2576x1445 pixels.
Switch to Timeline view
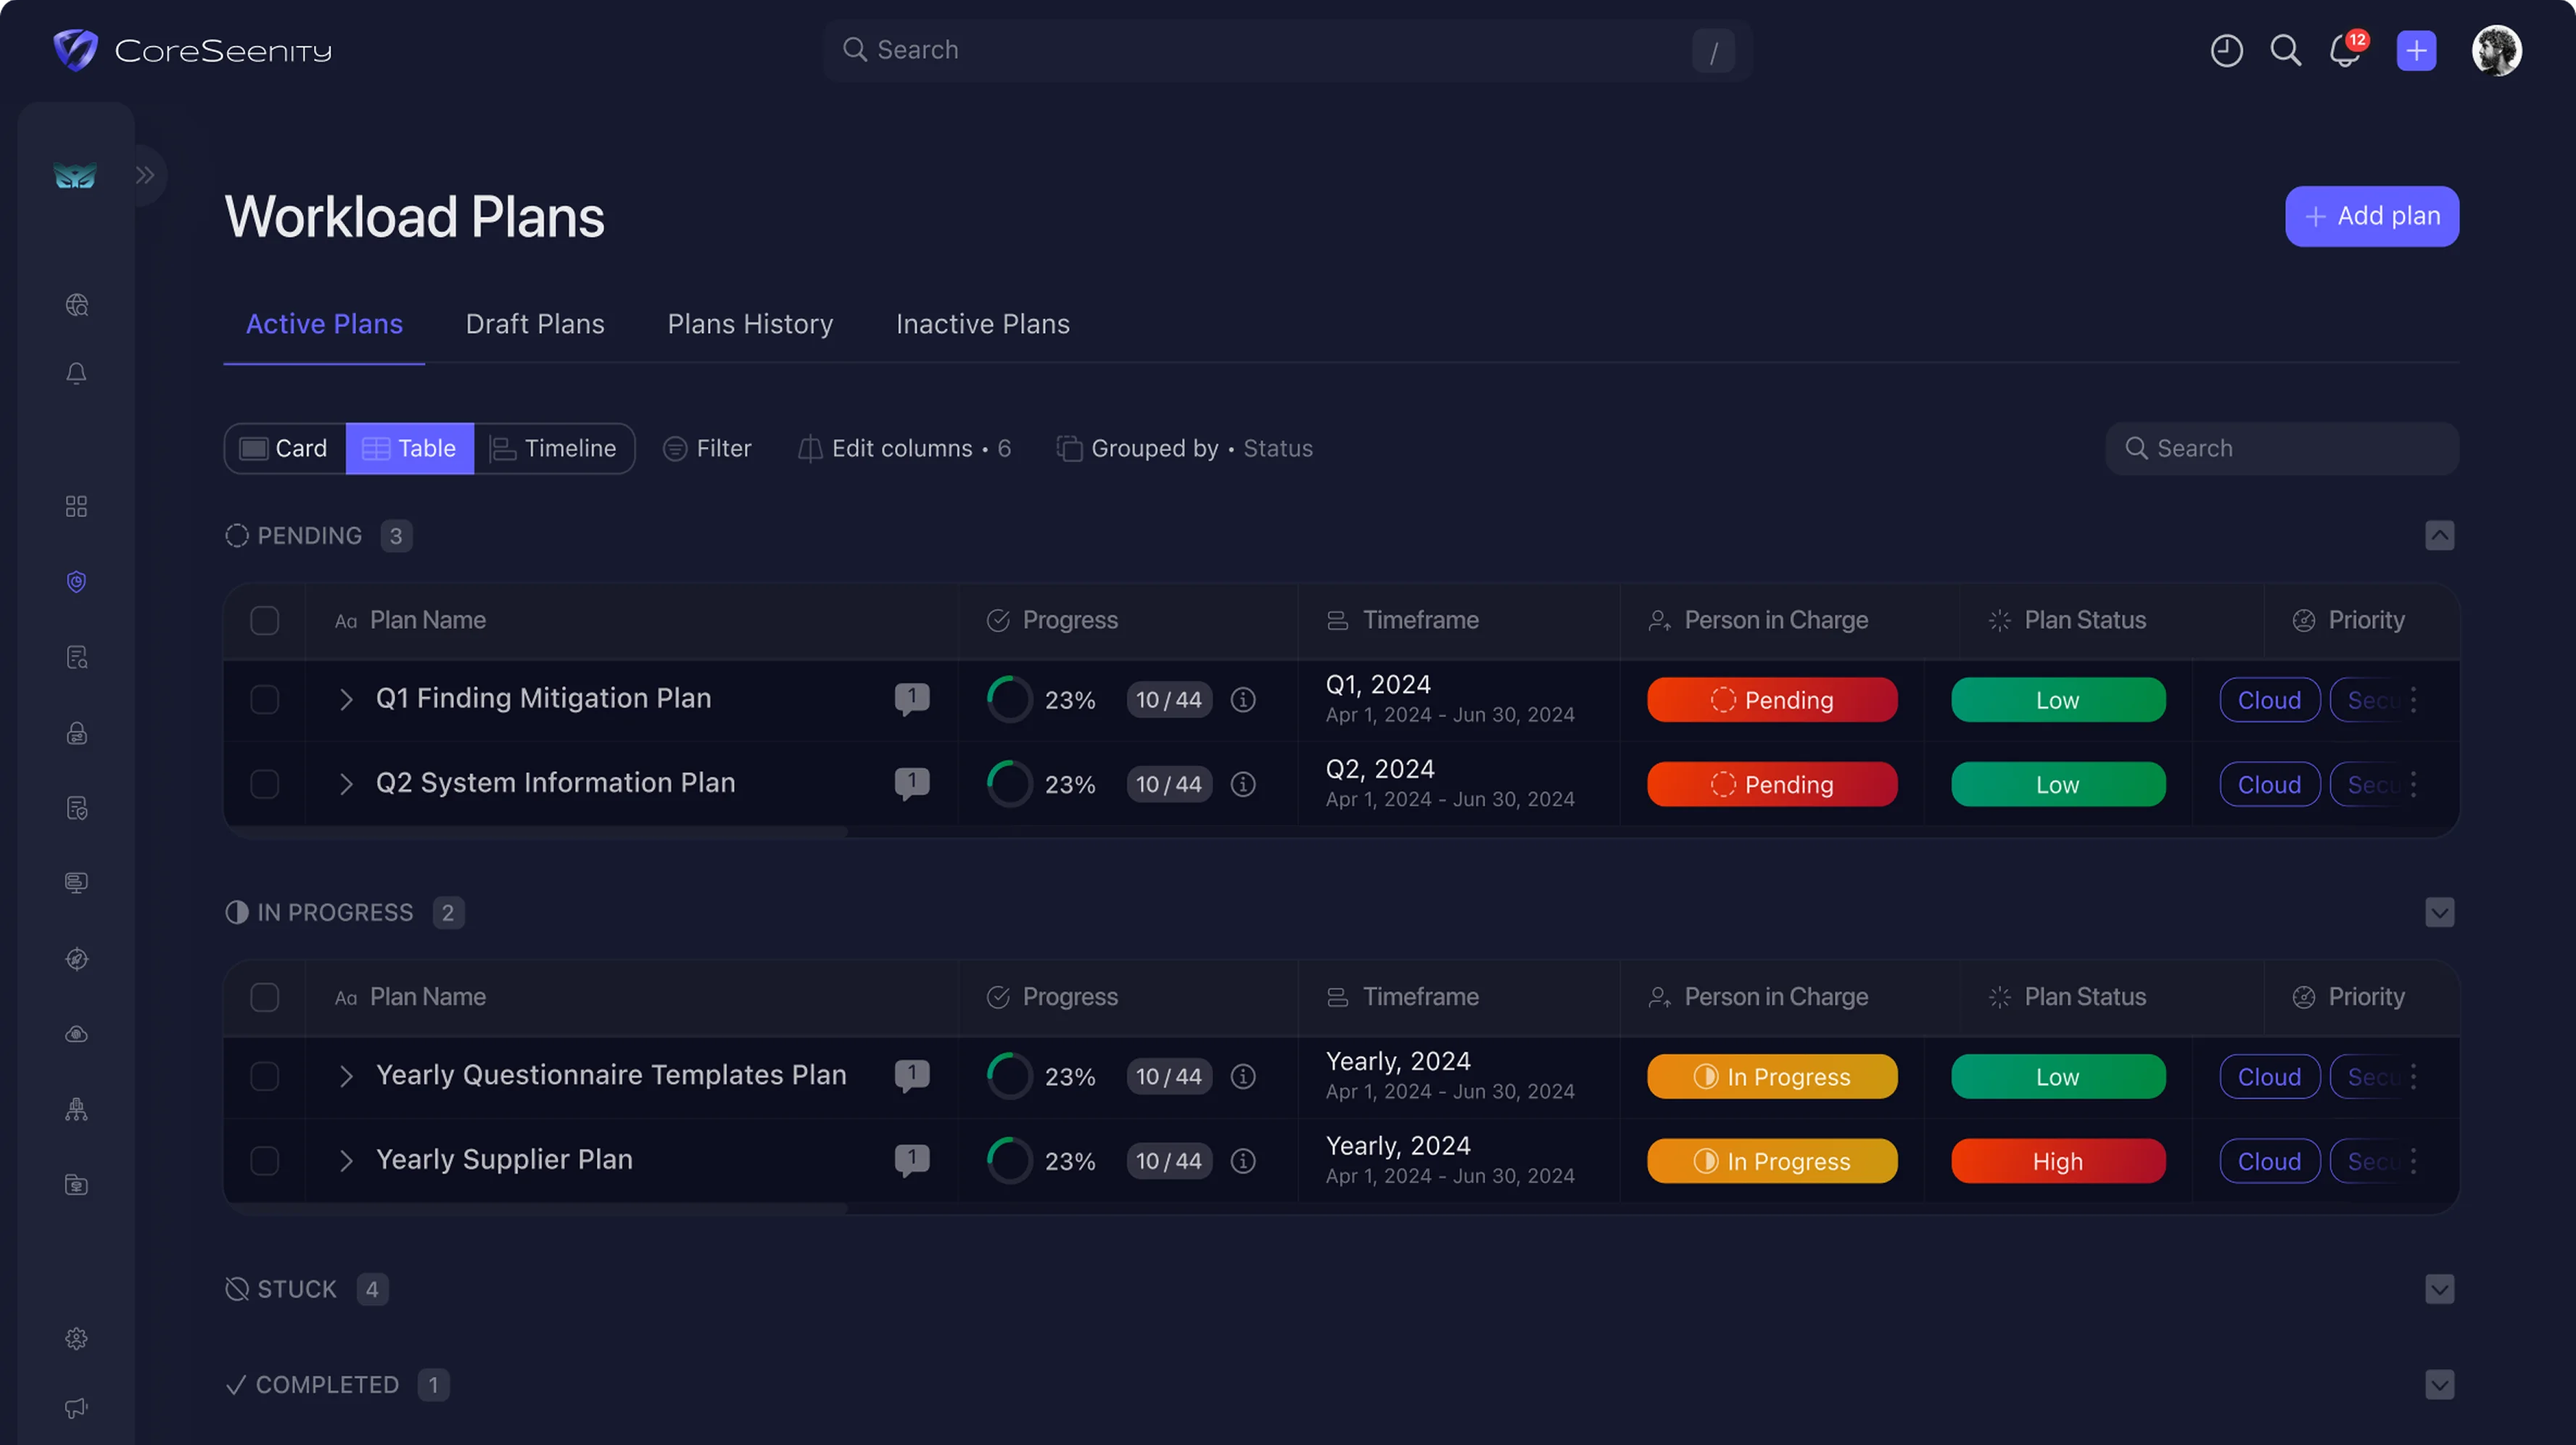point(554,448)
